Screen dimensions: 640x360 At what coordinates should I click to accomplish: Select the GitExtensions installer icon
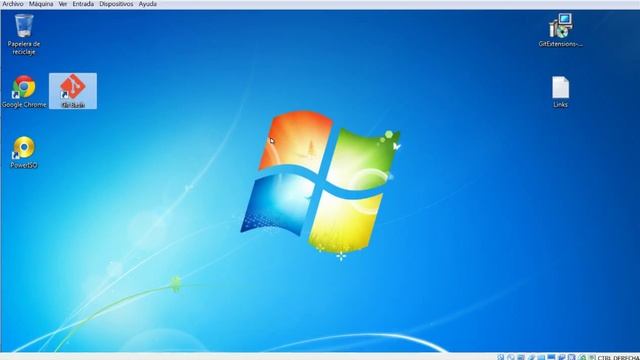click(x=560, y=30)
